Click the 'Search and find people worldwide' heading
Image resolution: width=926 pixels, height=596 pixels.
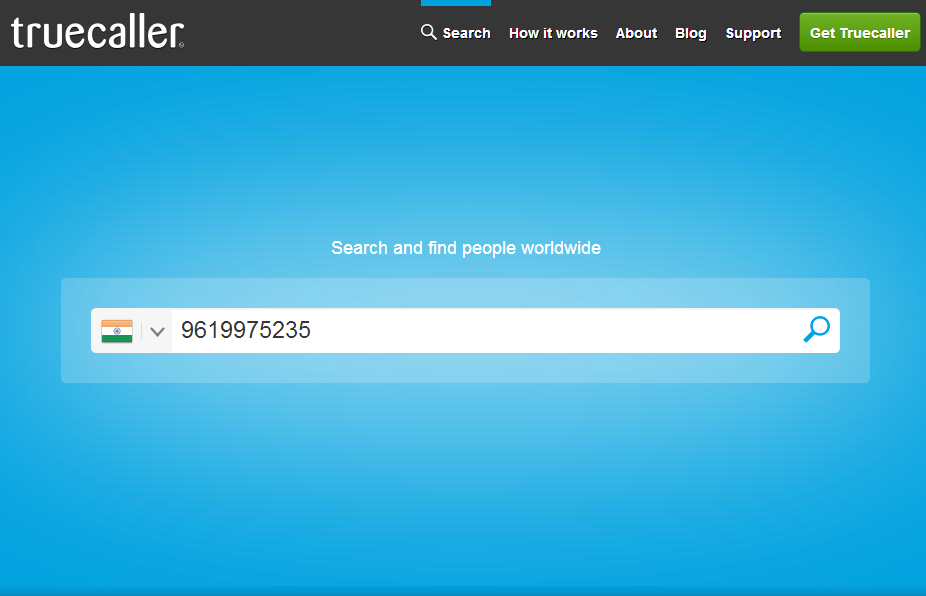[x=466, y=248]
